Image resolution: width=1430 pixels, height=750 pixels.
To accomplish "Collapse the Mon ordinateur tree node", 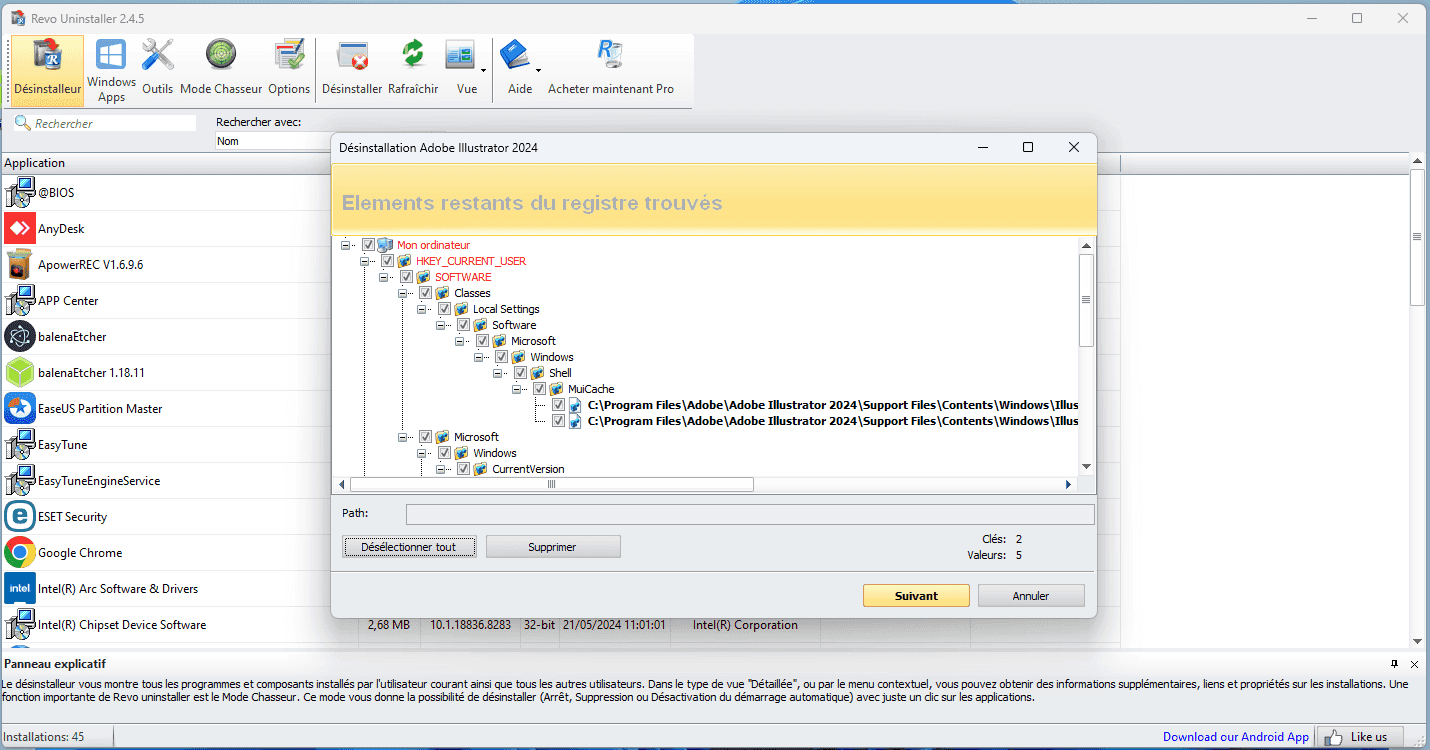I will pos(346,245).
